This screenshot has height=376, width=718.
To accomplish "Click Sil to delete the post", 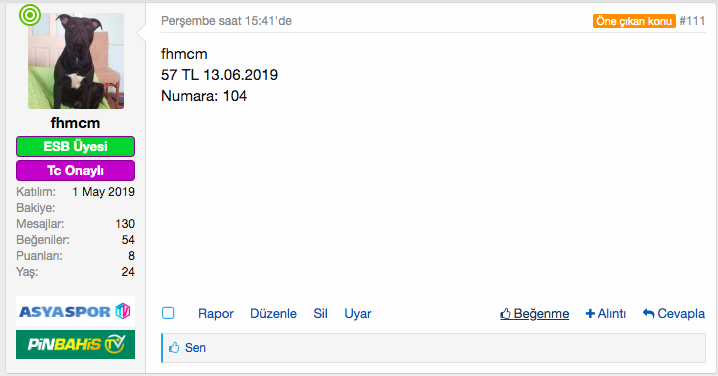I will pos(320,314).
